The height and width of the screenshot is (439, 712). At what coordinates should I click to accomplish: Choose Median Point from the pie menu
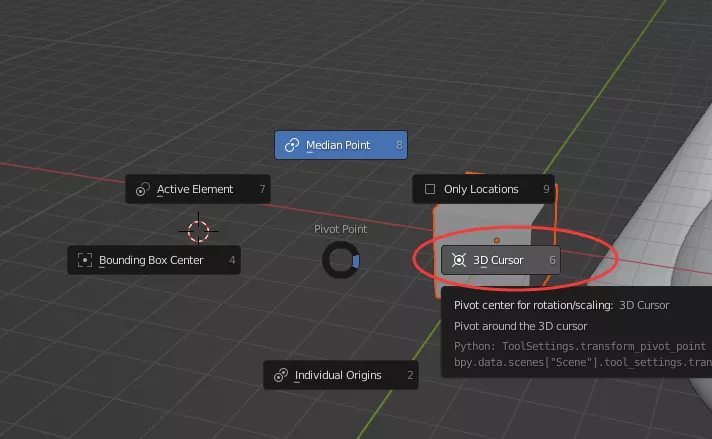[340, 145]
